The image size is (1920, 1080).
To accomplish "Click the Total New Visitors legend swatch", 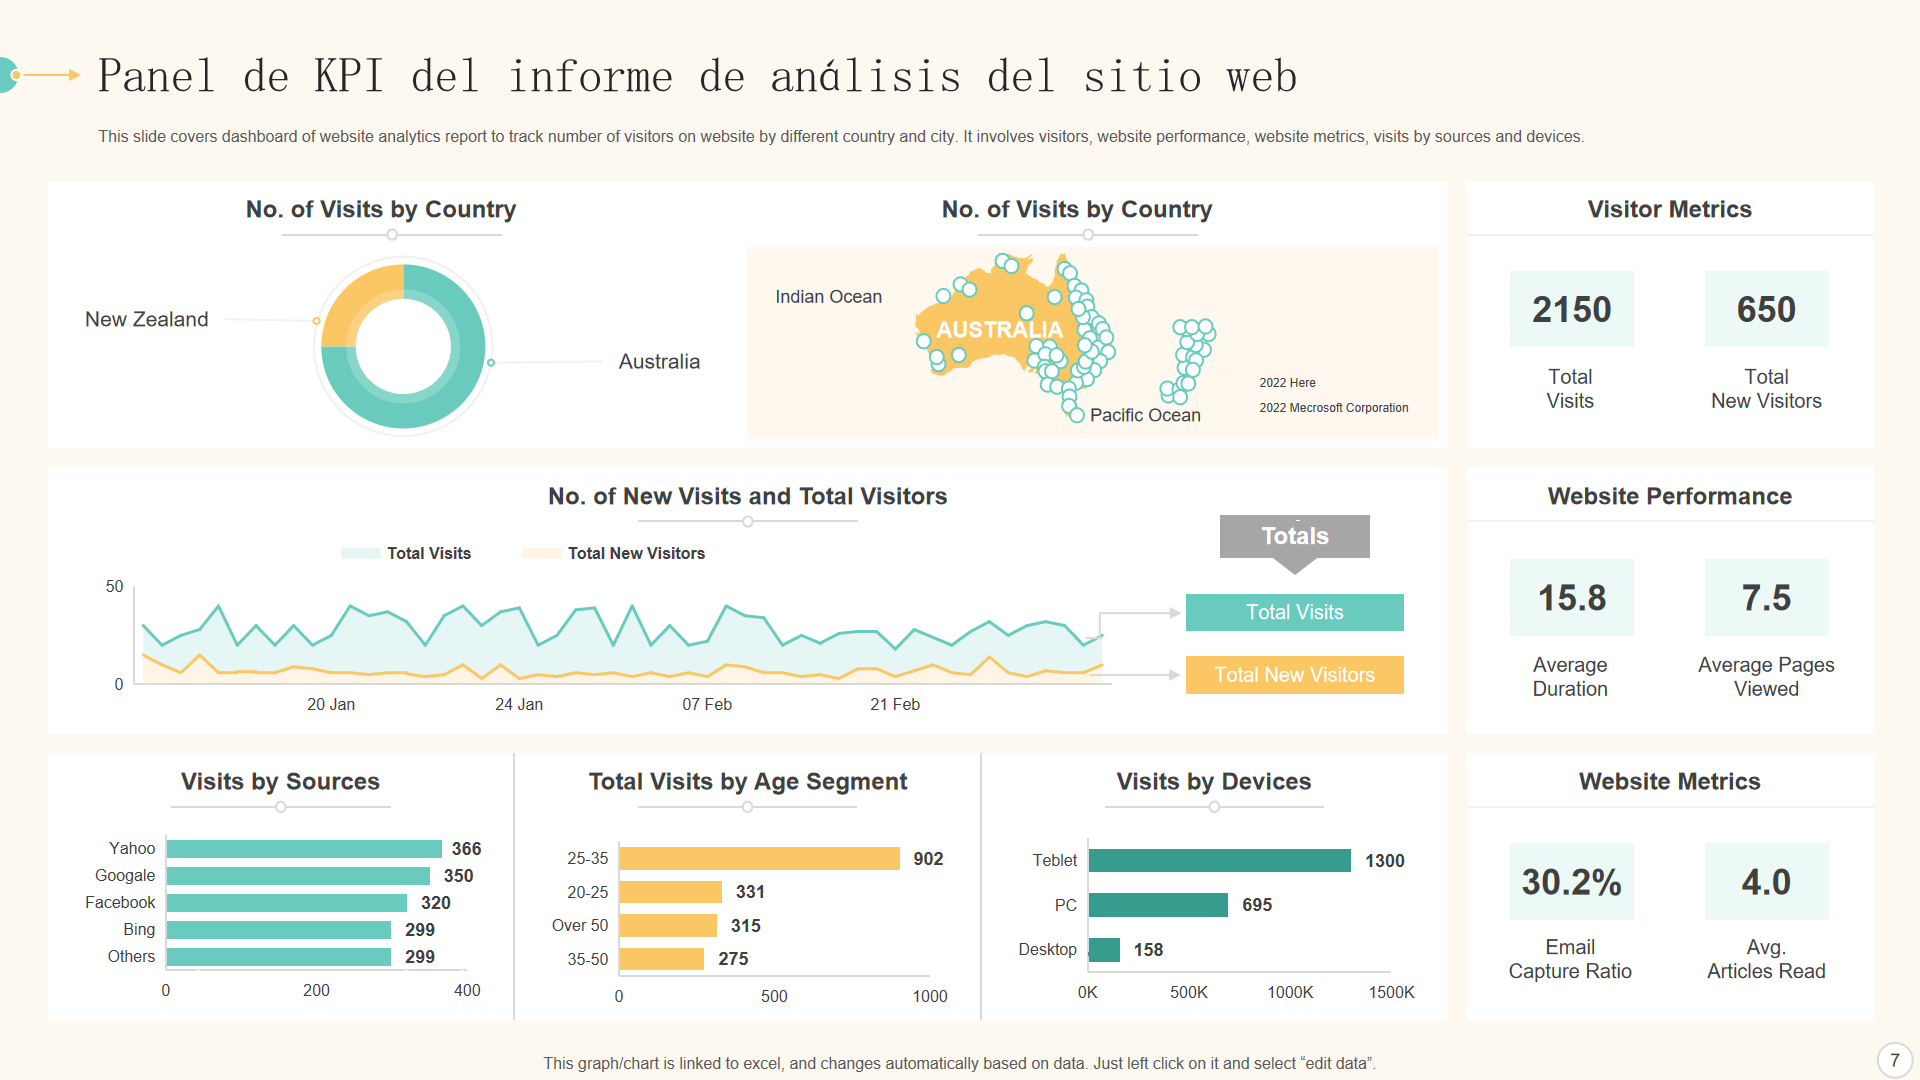I will pyautogui.click(x=541, y=553).
